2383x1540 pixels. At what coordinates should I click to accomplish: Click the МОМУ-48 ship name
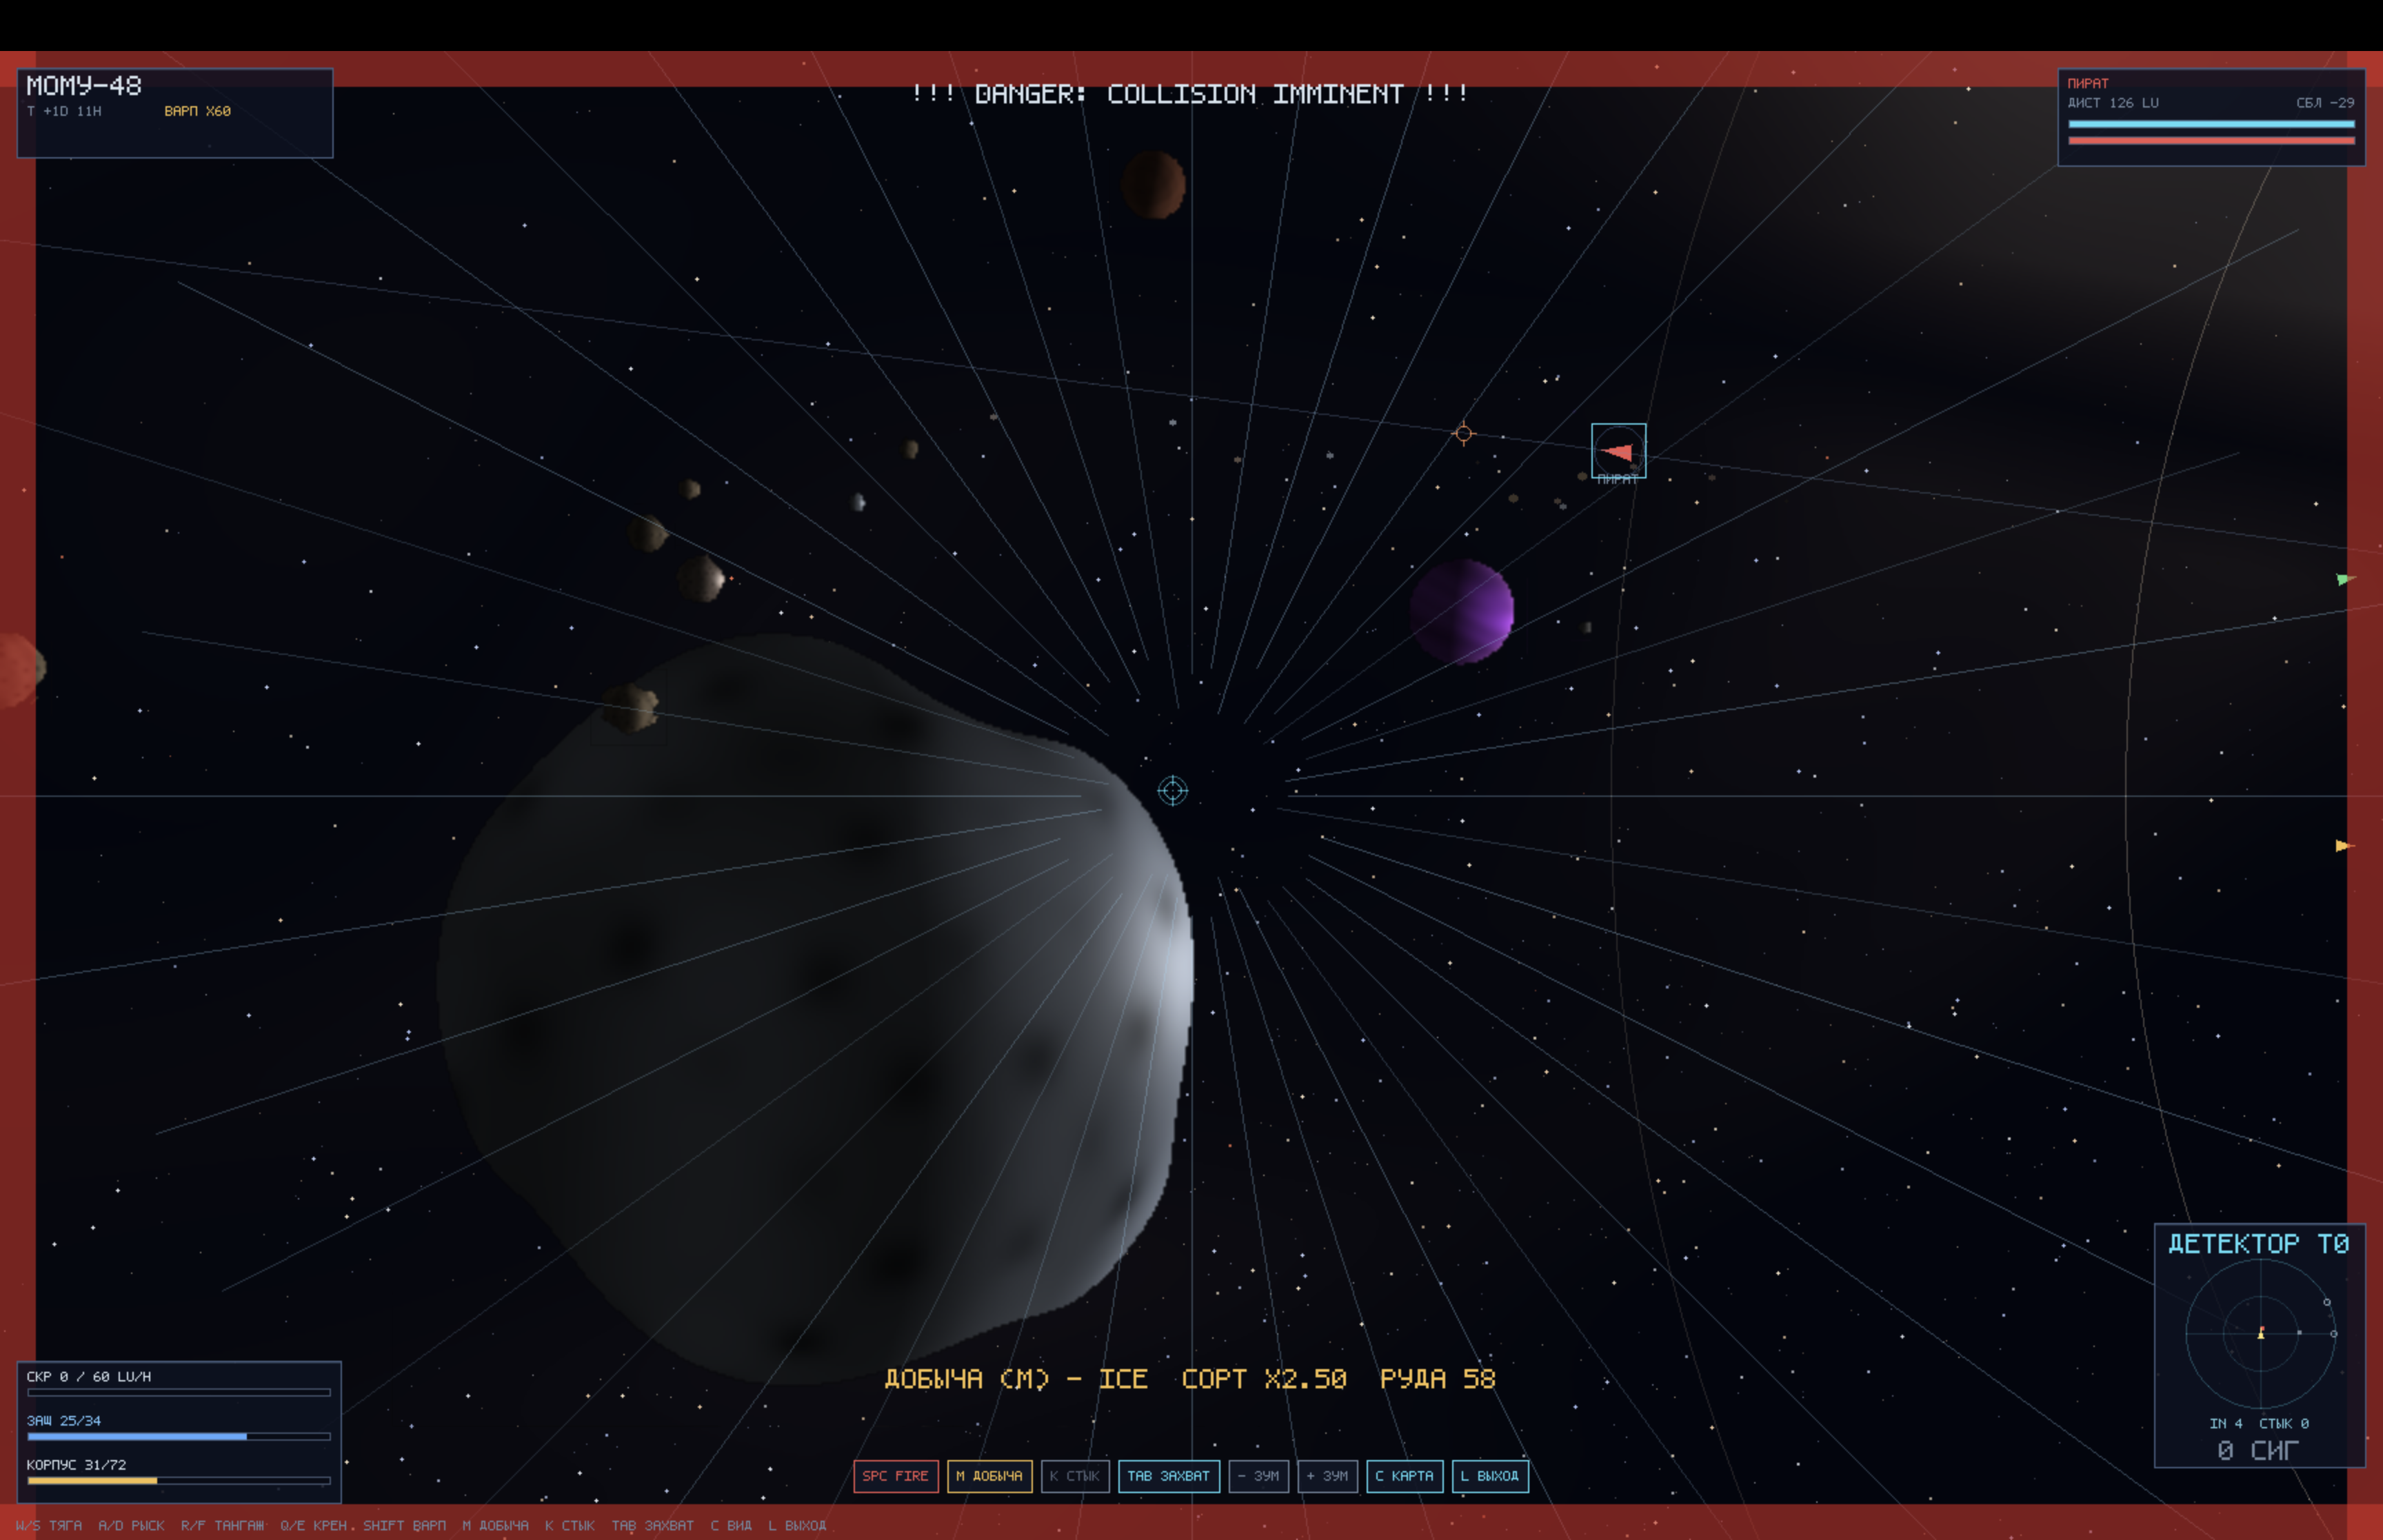click(x=84, y=86)
